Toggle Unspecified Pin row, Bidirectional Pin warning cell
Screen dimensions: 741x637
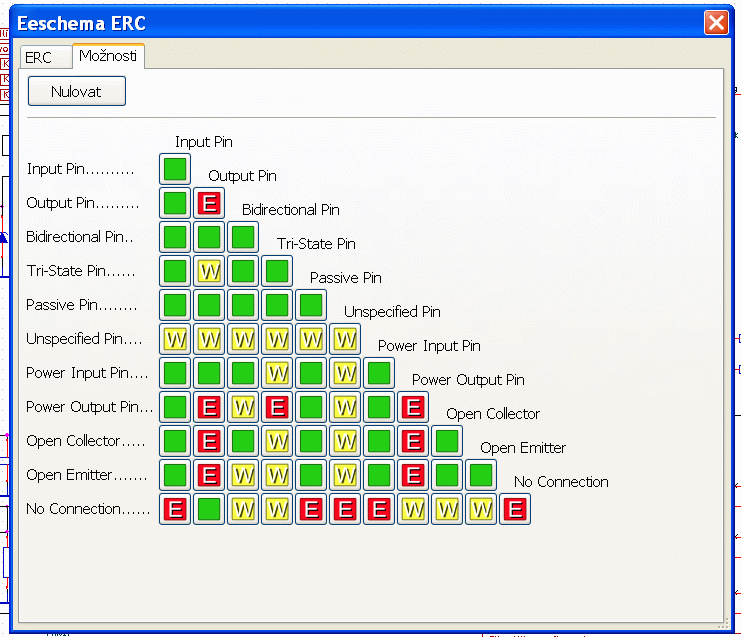(x=243, y=339)
